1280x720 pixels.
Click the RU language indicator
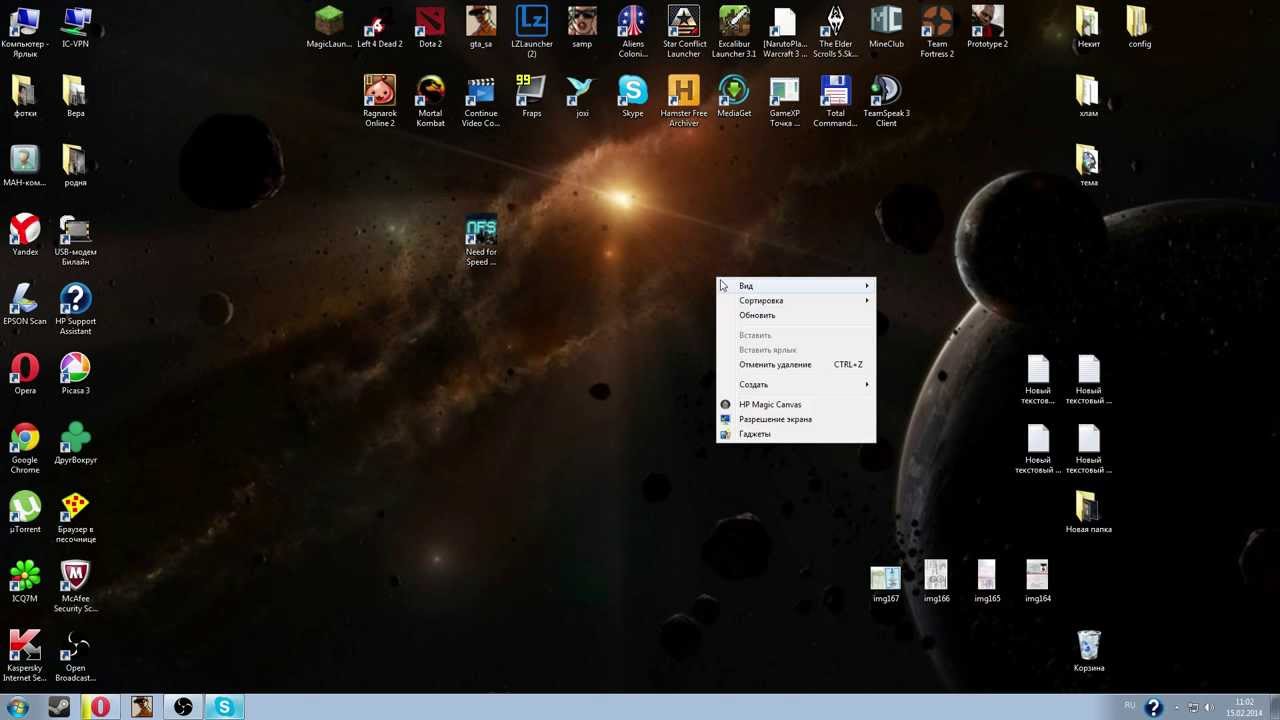tap(1130, 705)
